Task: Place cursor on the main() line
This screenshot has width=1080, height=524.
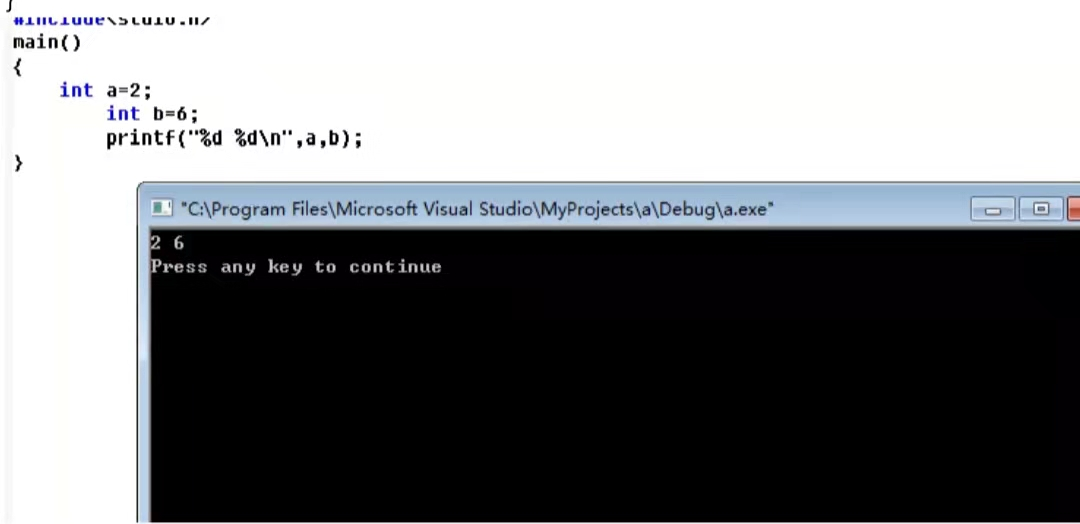Action: point(47,43)
